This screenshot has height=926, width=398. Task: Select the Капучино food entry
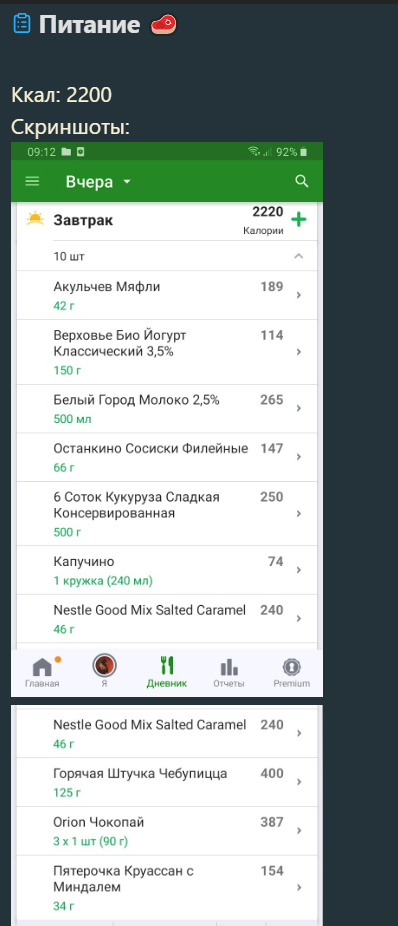click(167, 570)
